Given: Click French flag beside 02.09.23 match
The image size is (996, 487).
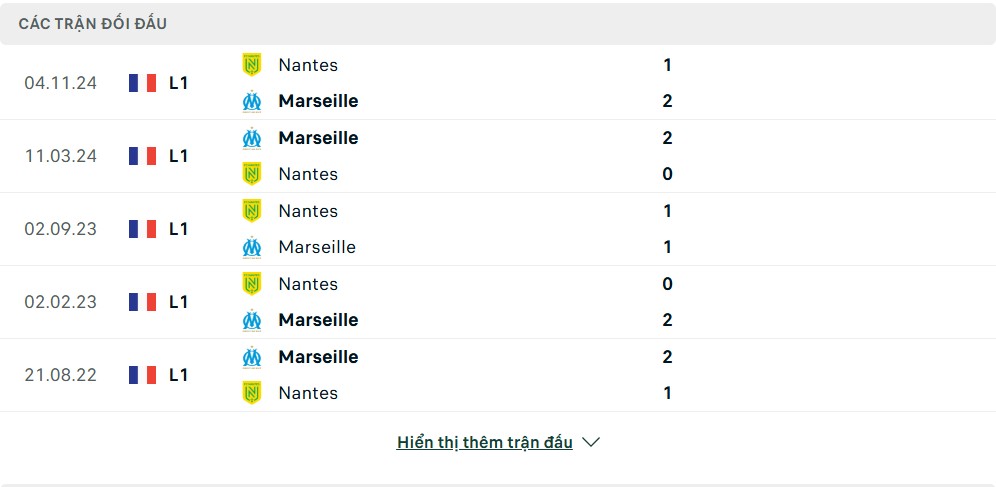Looking at the screenshot, I should [142, 229].
